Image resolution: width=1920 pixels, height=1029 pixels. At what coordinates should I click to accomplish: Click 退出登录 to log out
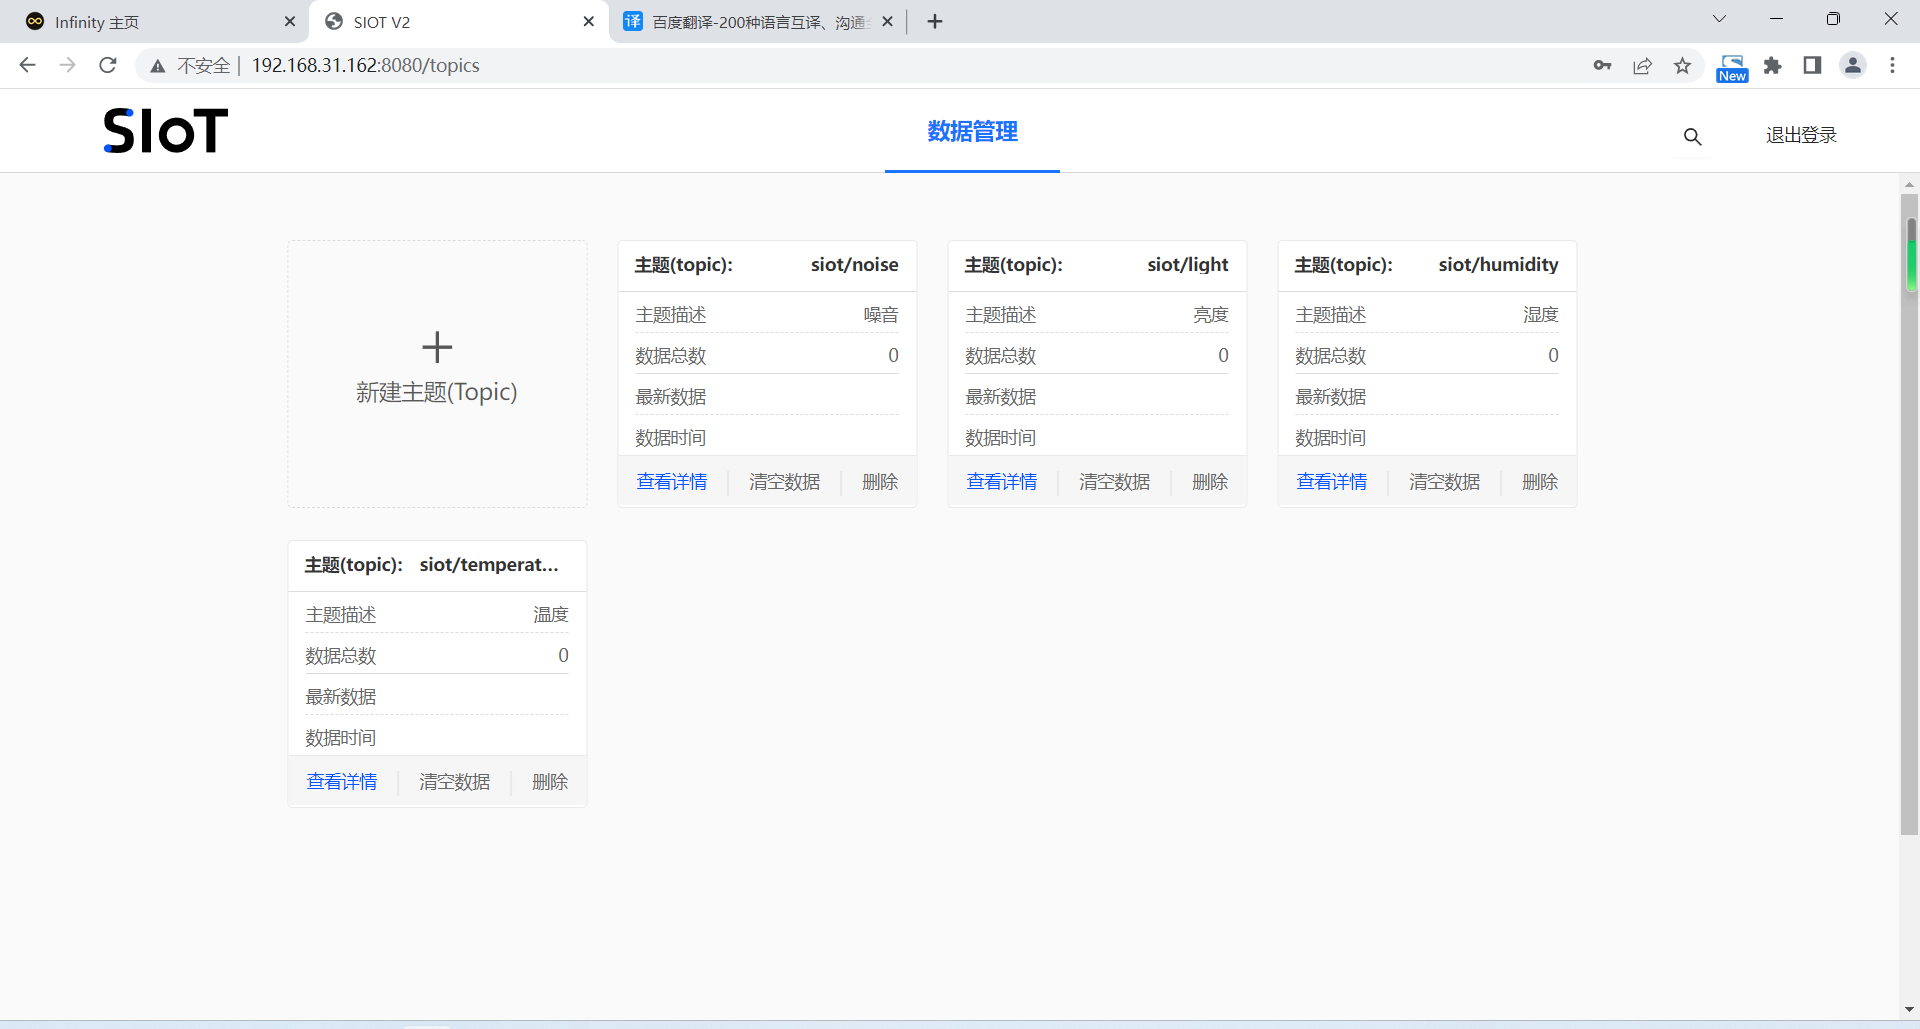(x=1801, y=135)
